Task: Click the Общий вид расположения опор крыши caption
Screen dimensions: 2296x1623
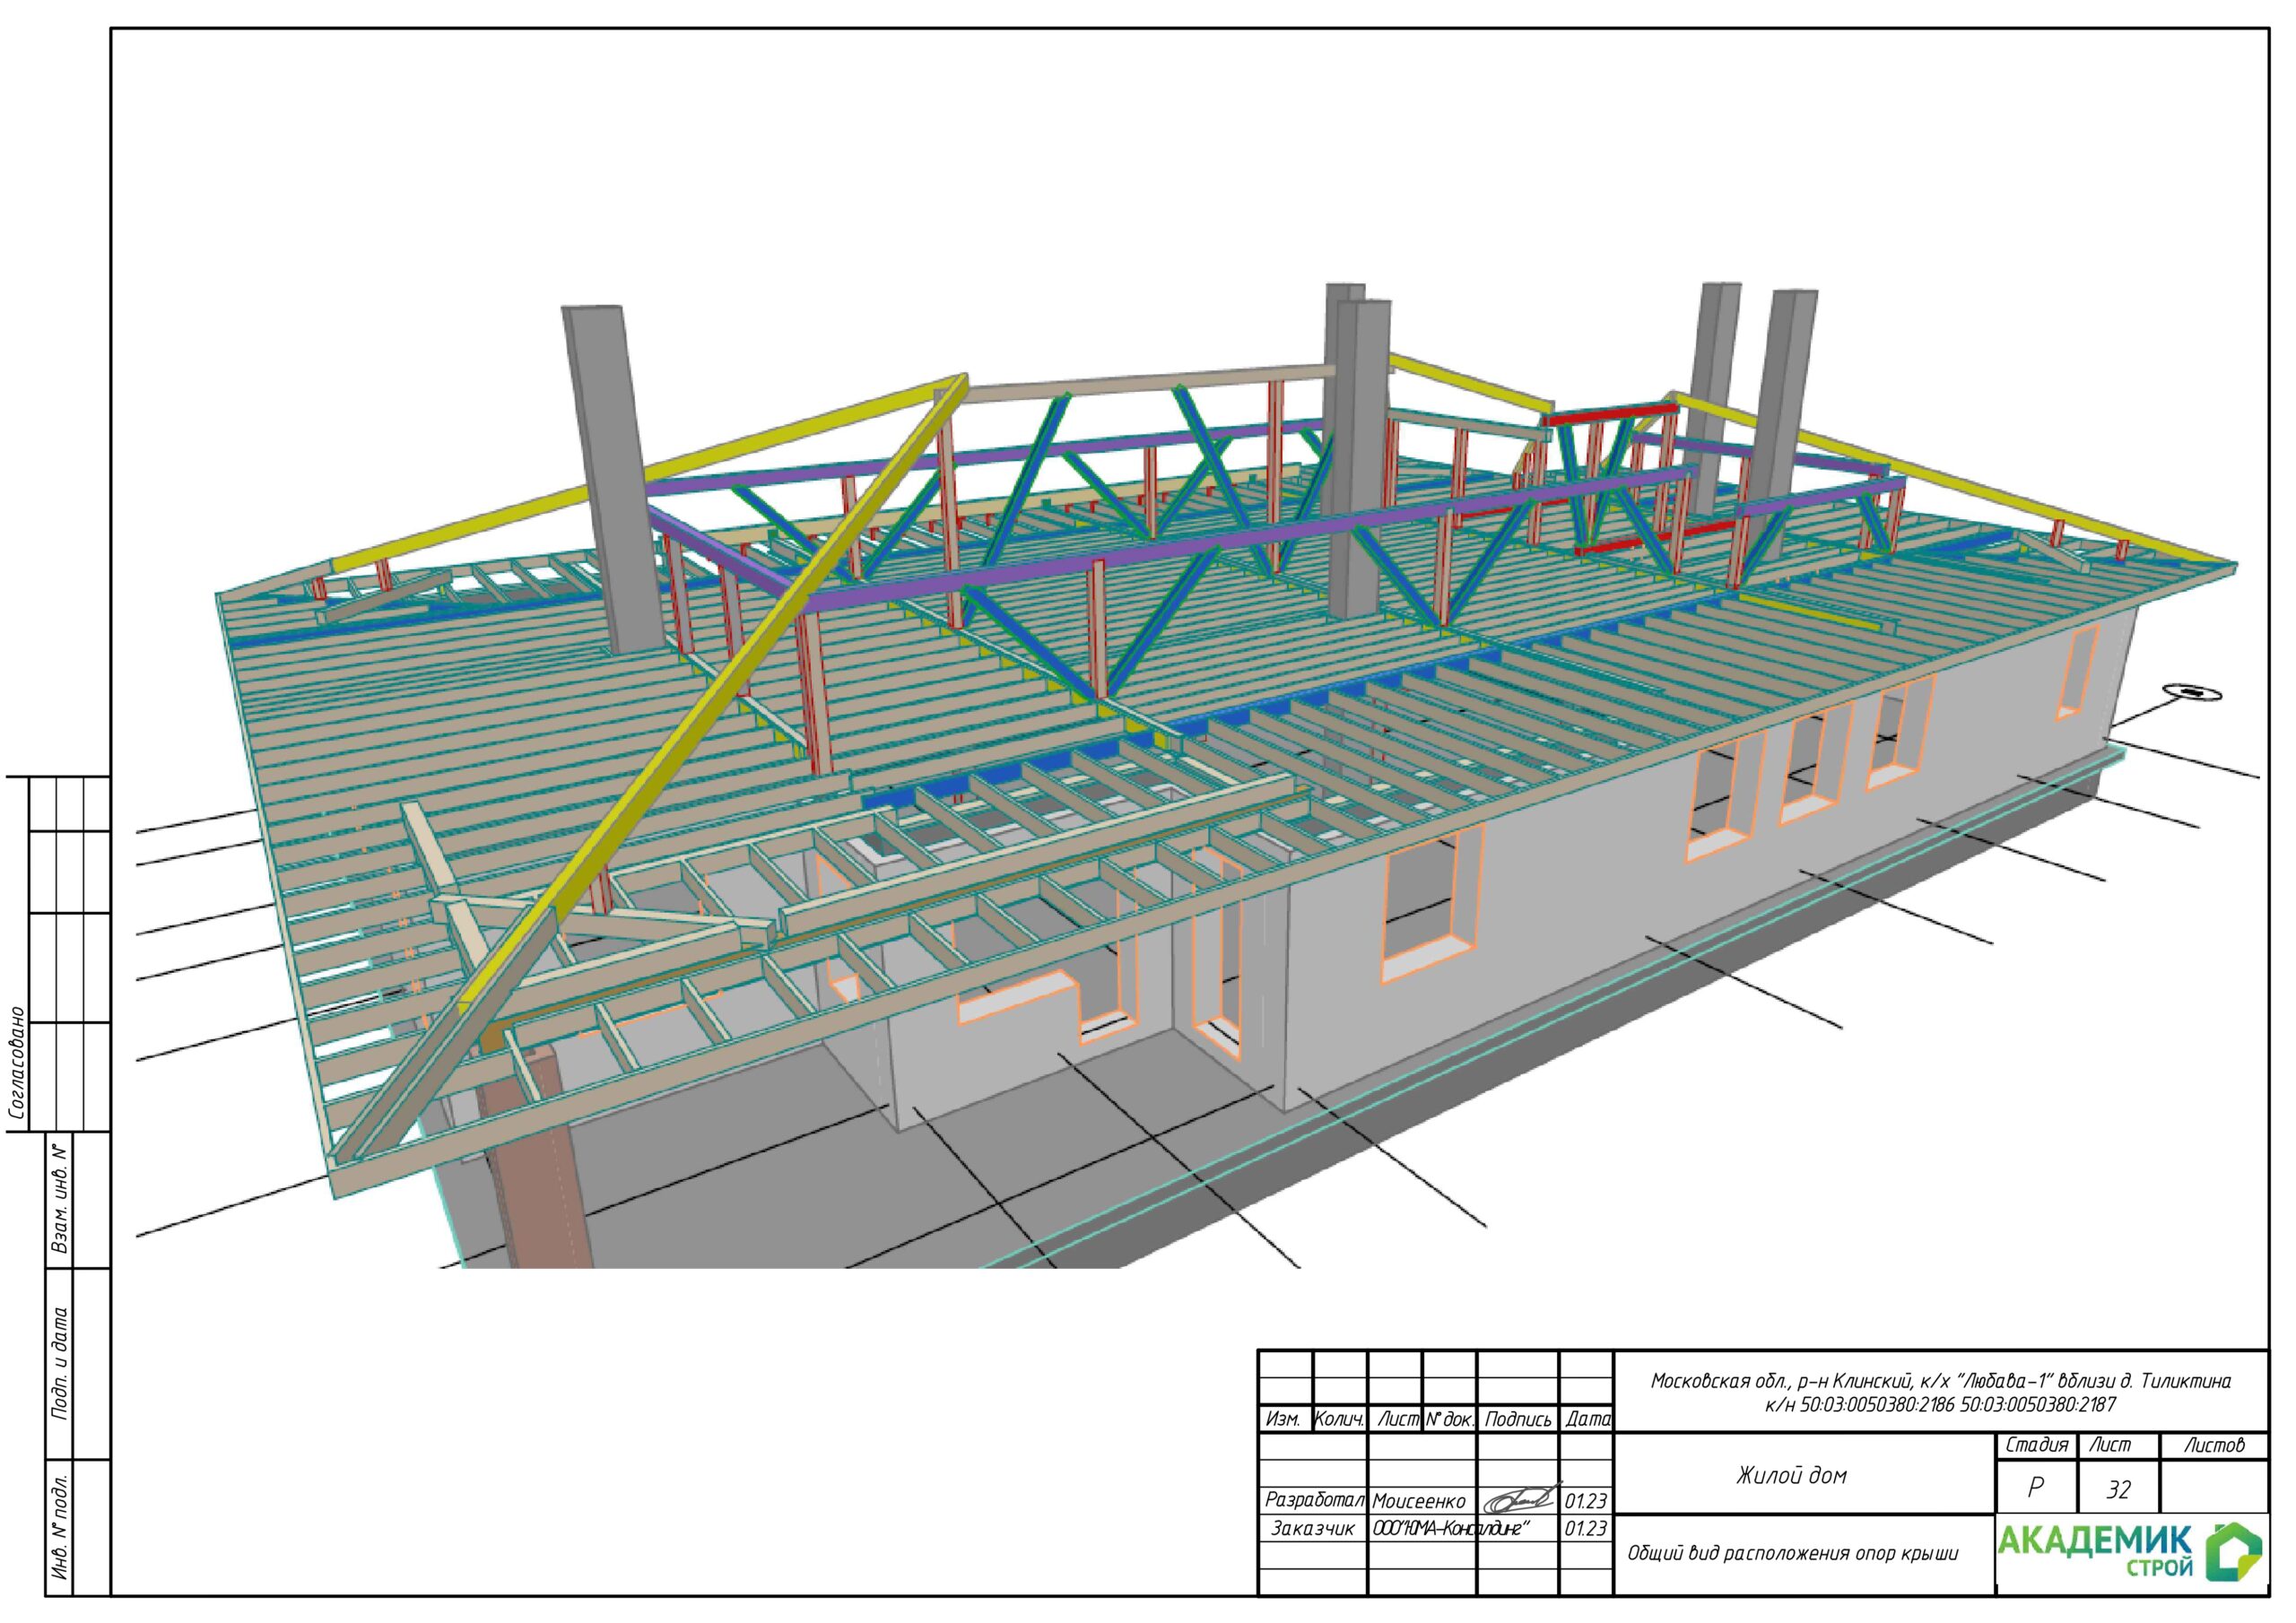Action: point(1792,1554)
